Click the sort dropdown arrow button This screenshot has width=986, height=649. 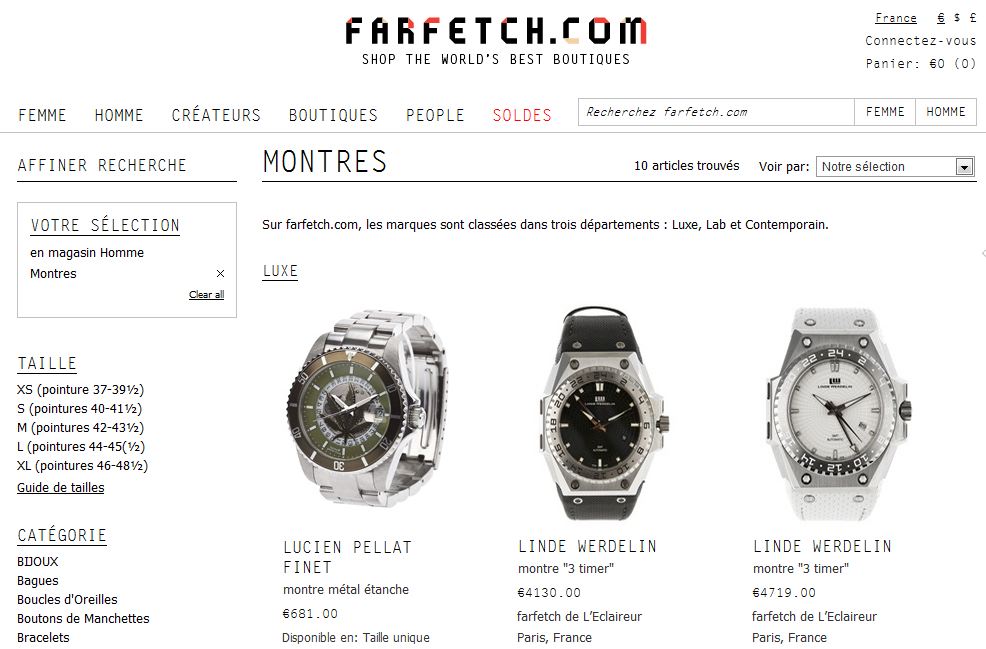964,167
